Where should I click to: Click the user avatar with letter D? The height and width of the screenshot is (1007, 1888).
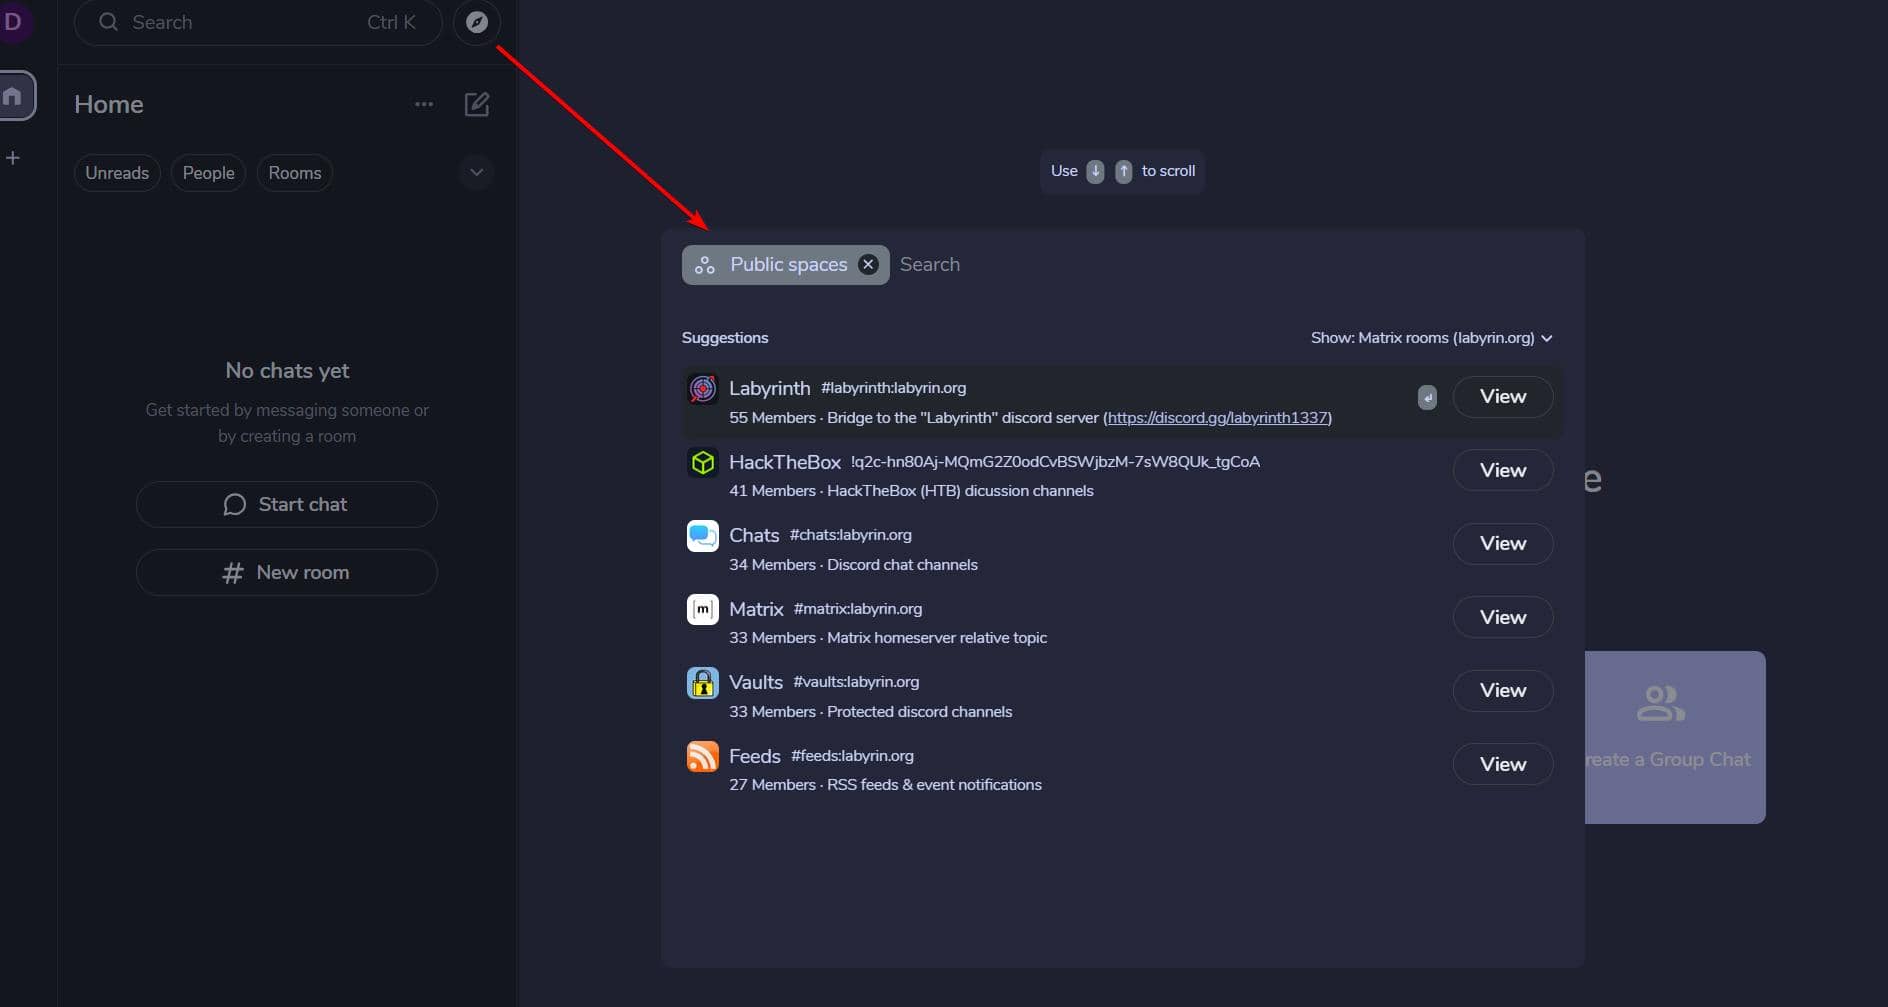13,21
